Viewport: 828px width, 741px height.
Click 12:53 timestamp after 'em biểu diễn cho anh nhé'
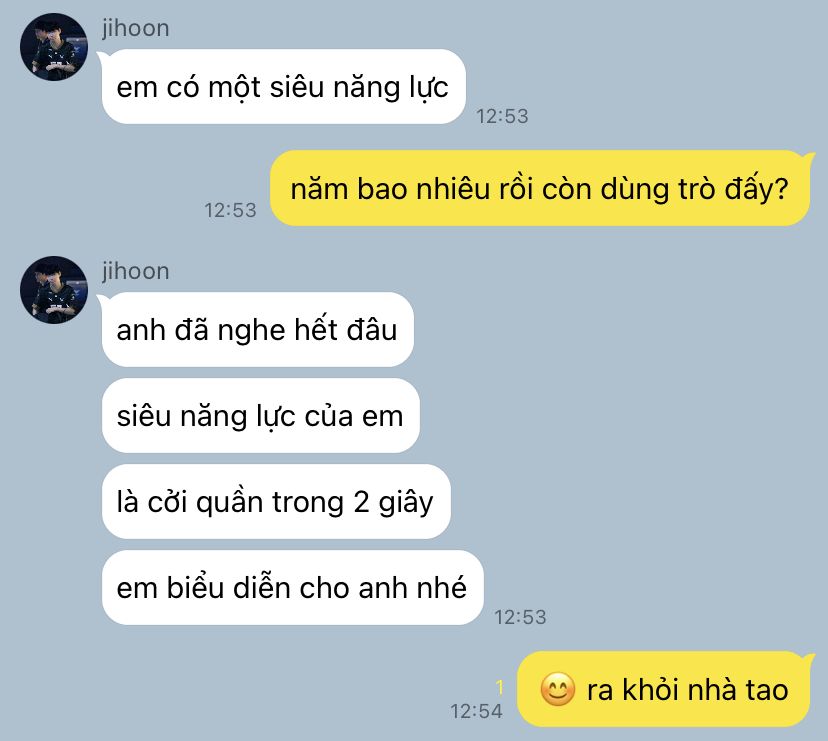point(520,617)
